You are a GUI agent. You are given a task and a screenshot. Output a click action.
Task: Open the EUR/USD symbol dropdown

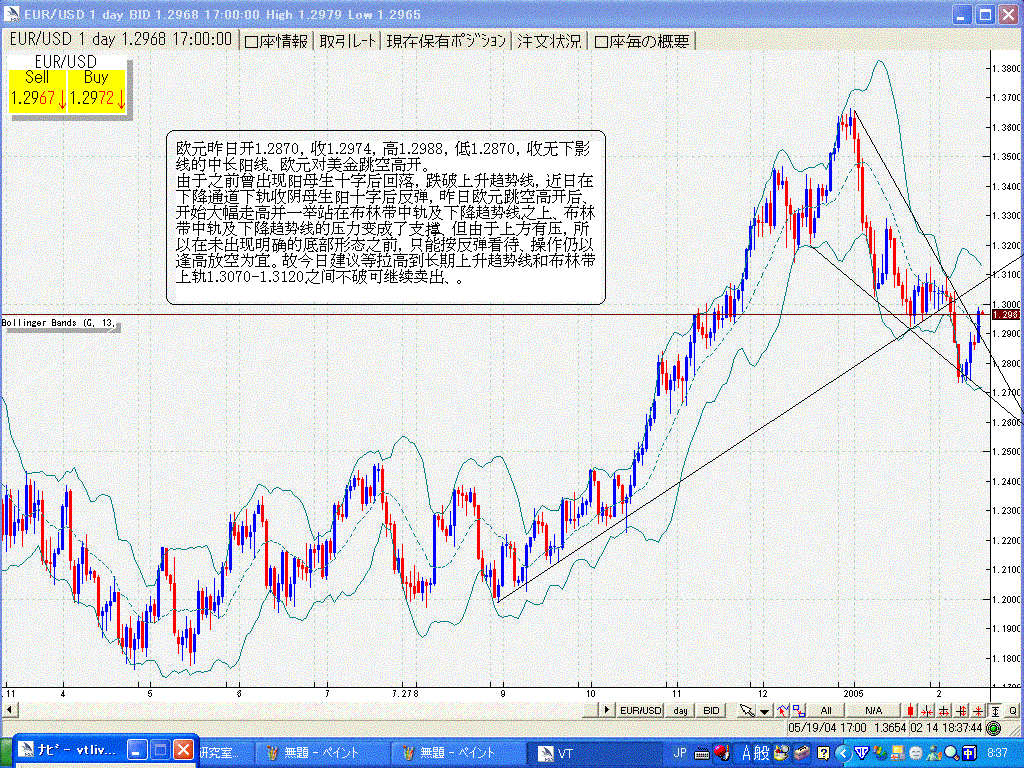click(x=641, y=710)
